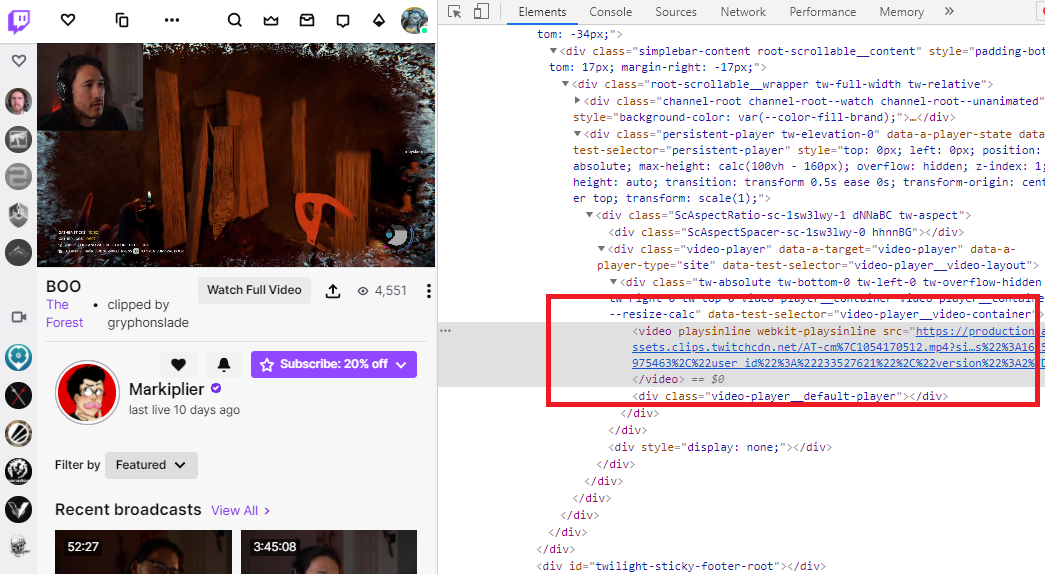Switch to Elements tab
This screenshot has height=574, width=1045.
(x=542, y=12)
